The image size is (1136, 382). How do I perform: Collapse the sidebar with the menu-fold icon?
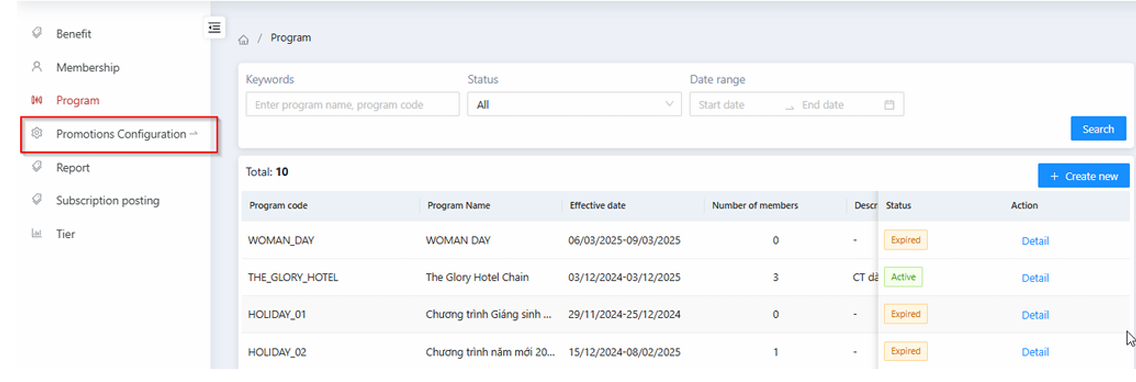[214, 27]
